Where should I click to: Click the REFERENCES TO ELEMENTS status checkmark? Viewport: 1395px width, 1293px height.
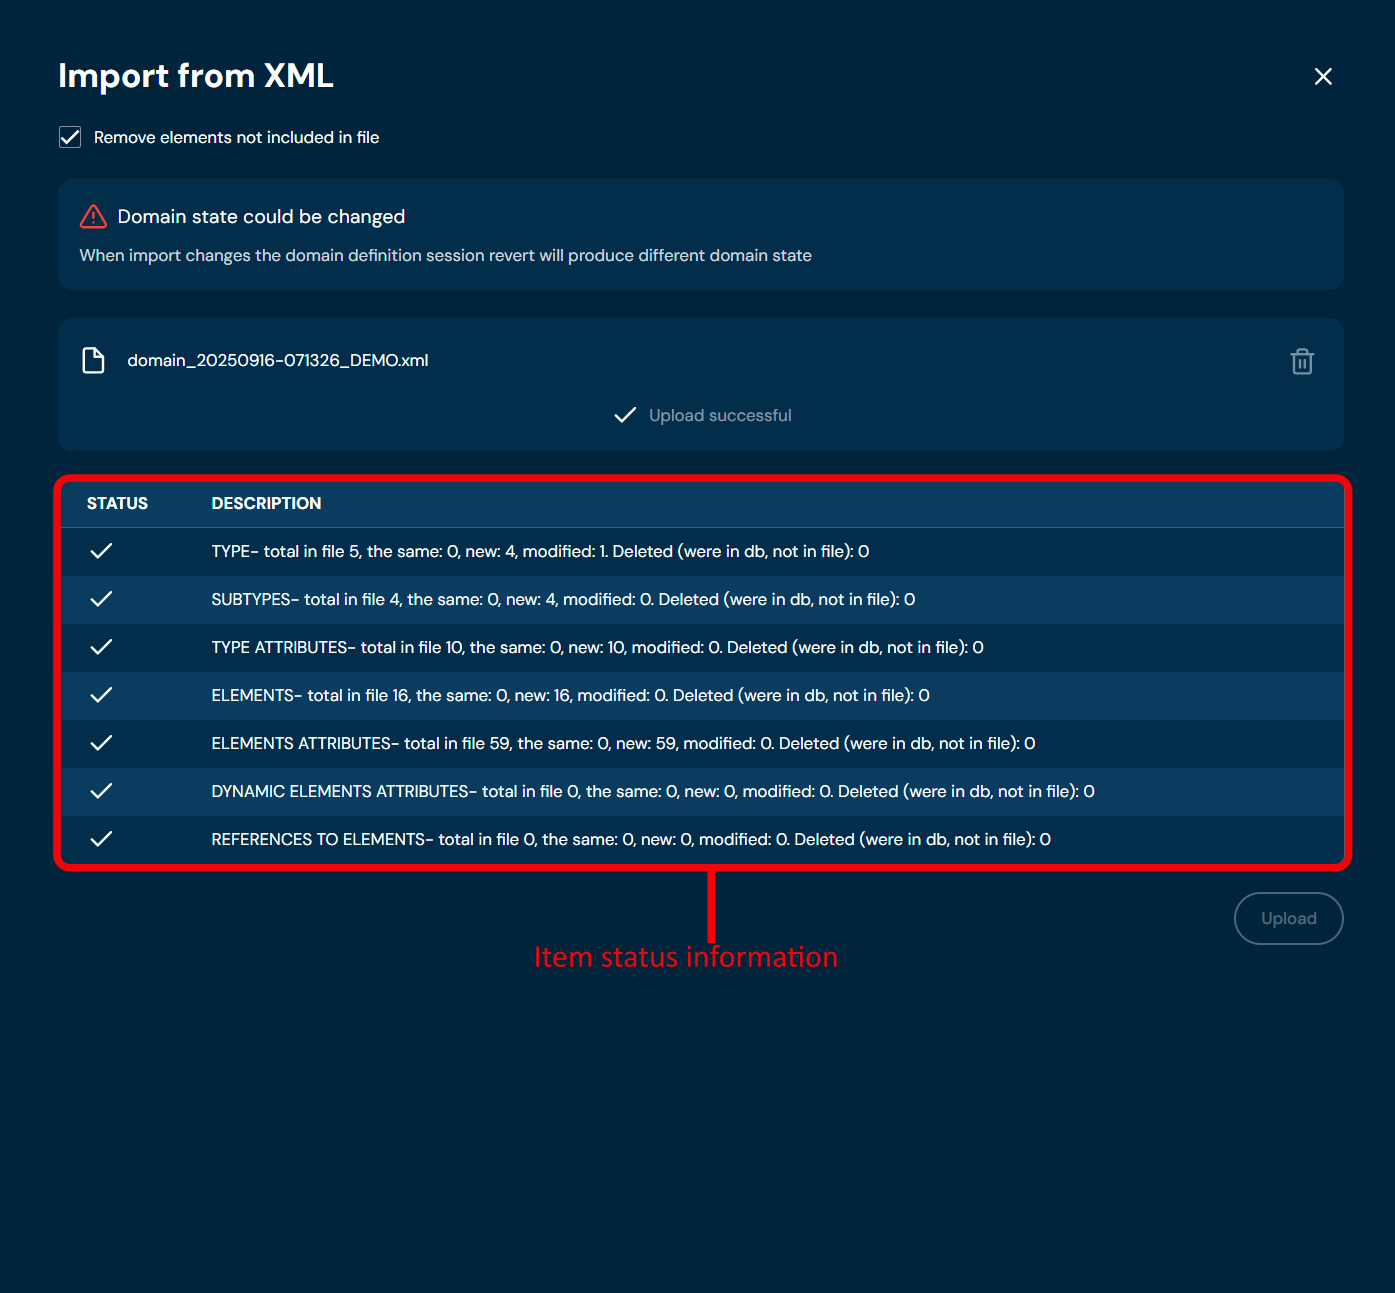click(x=101, y=839)
